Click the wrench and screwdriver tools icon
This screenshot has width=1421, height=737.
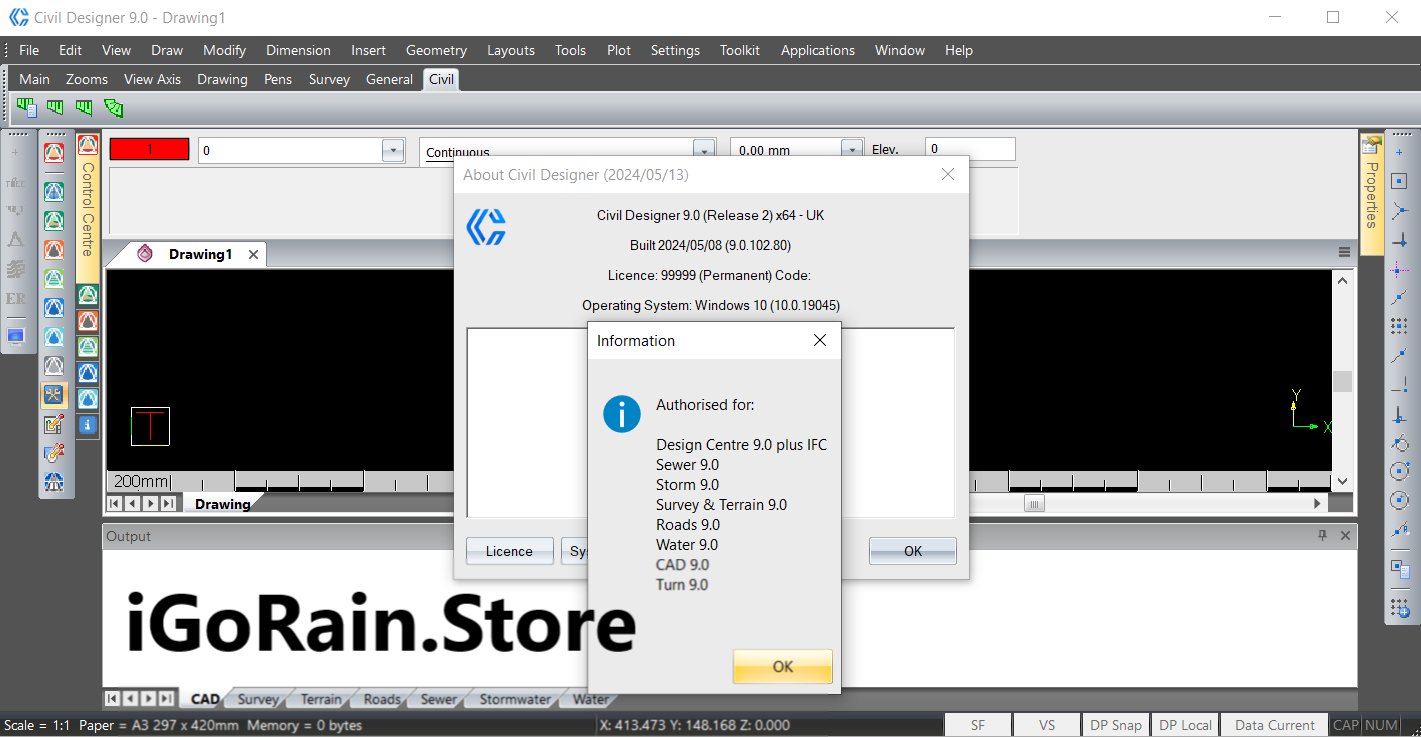coord(54,395)
